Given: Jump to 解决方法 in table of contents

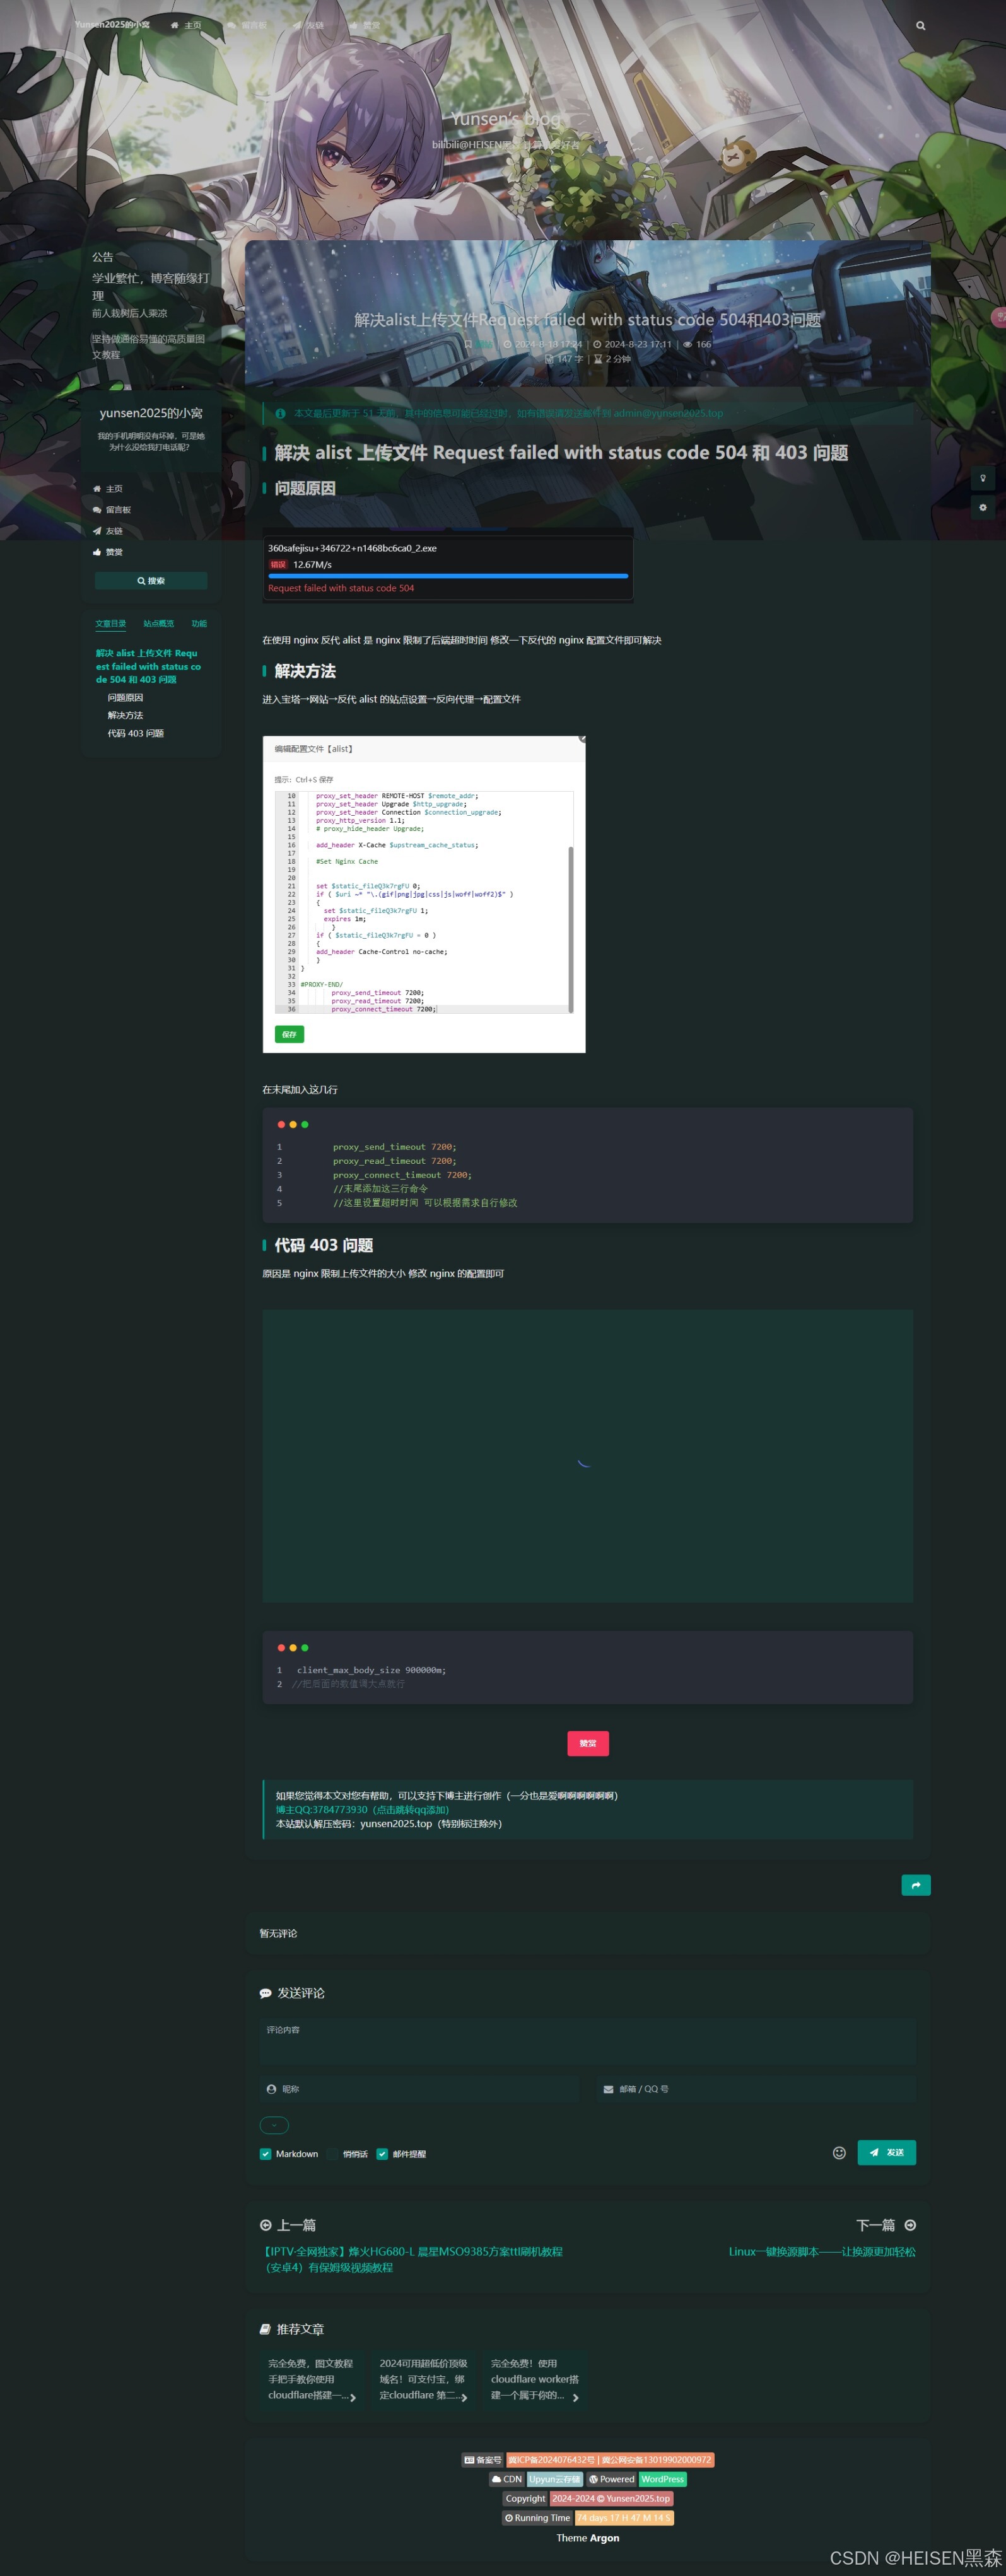Looking at the screenshot, I should [x=125, y=716].
